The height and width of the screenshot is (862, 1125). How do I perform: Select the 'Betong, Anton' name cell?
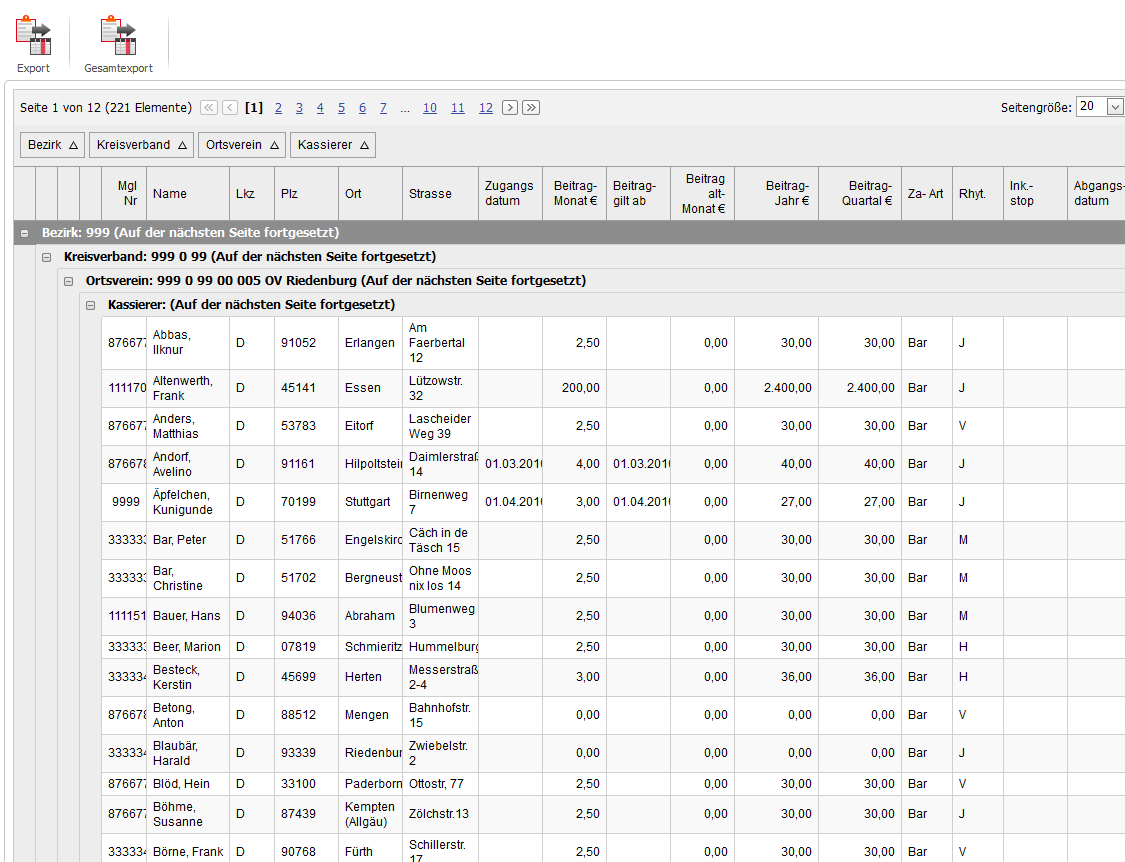pos(188,716)
